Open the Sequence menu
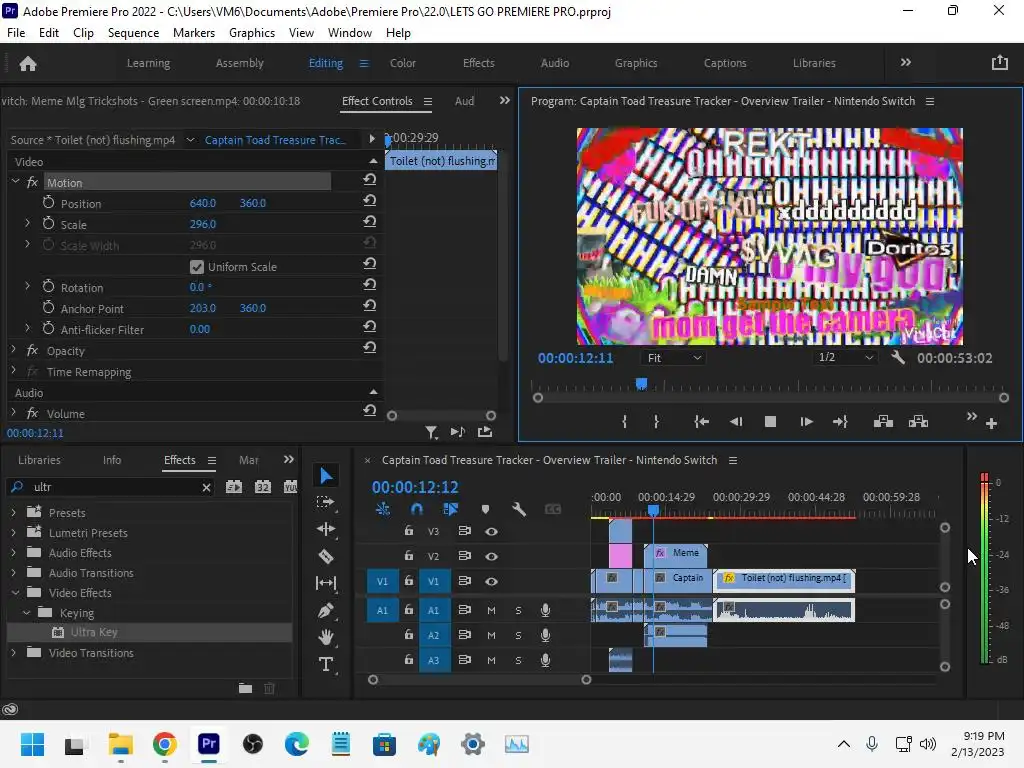The width and height of the screenshot is (1024, 768). point(133,33)
